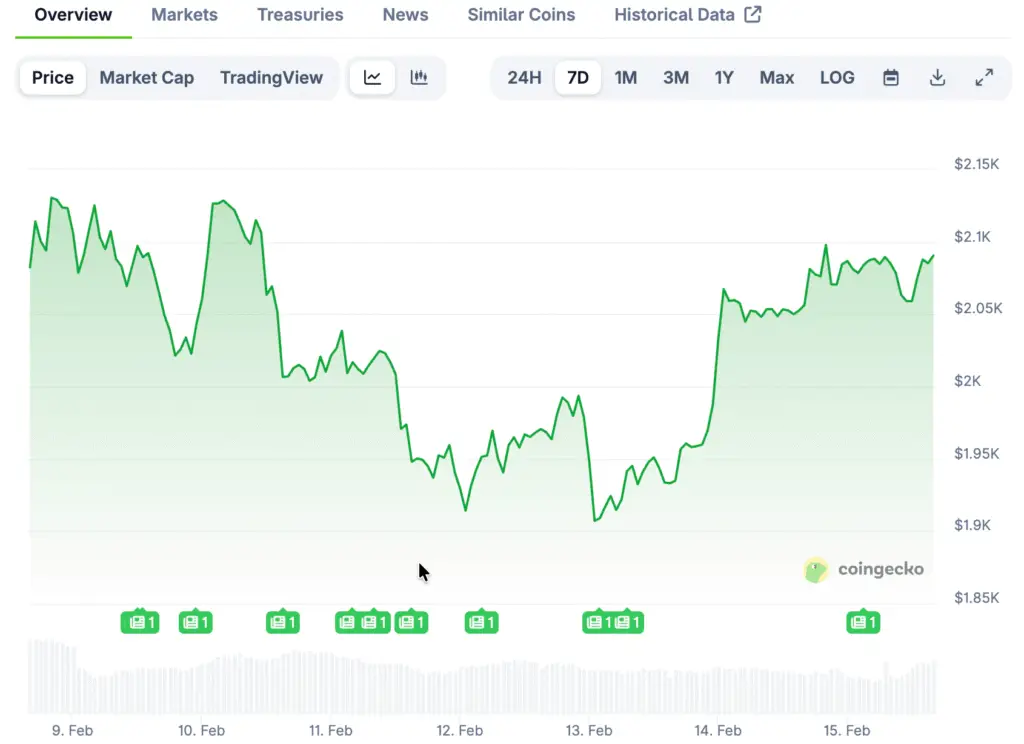This screenshot has height=744, width=1024.
Task: Switch chart to Market Cap
Action: (x=147, y=78)
